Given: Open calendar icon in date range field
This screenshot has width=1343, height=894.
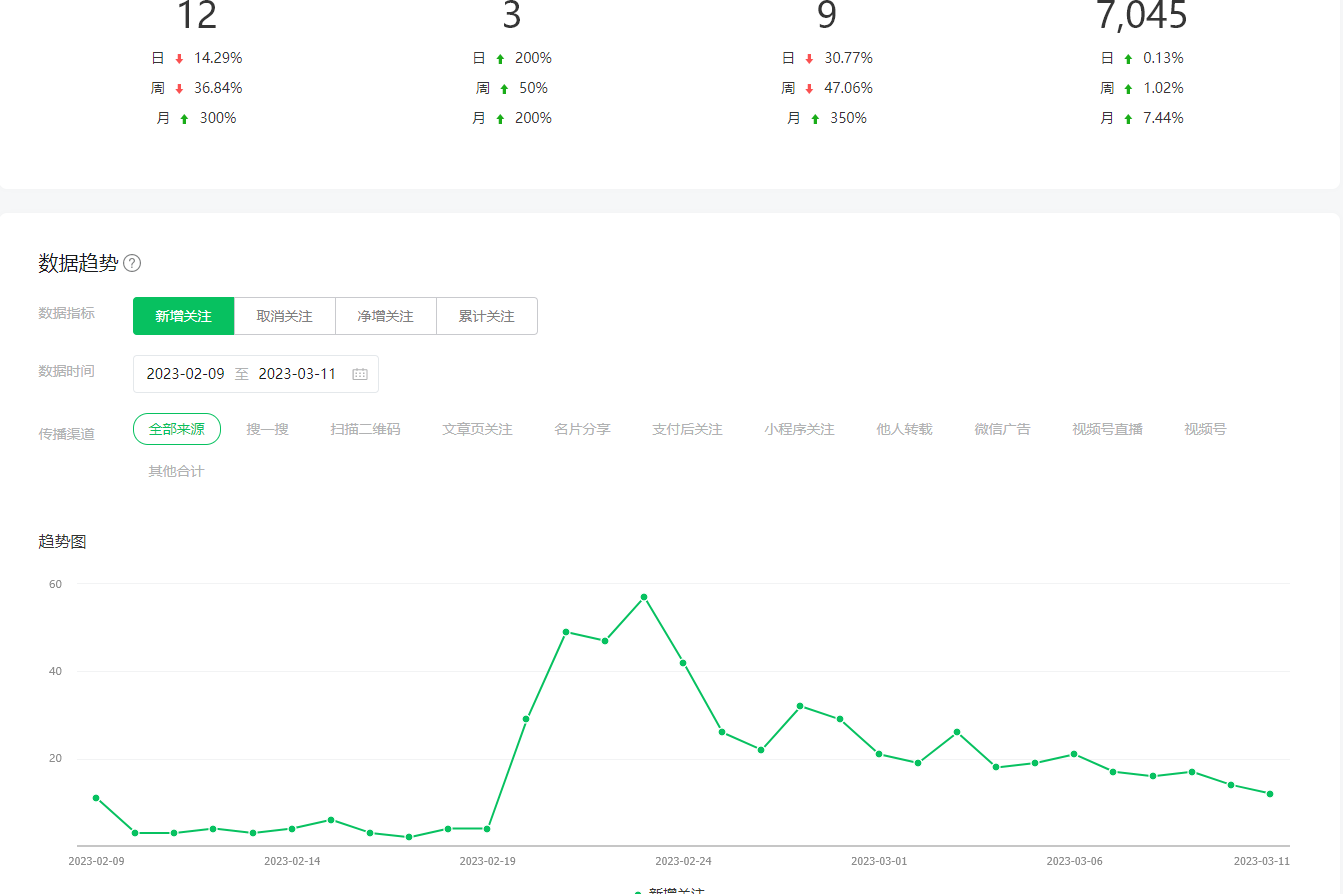Looking at the screenshot, I should point(360,374).
